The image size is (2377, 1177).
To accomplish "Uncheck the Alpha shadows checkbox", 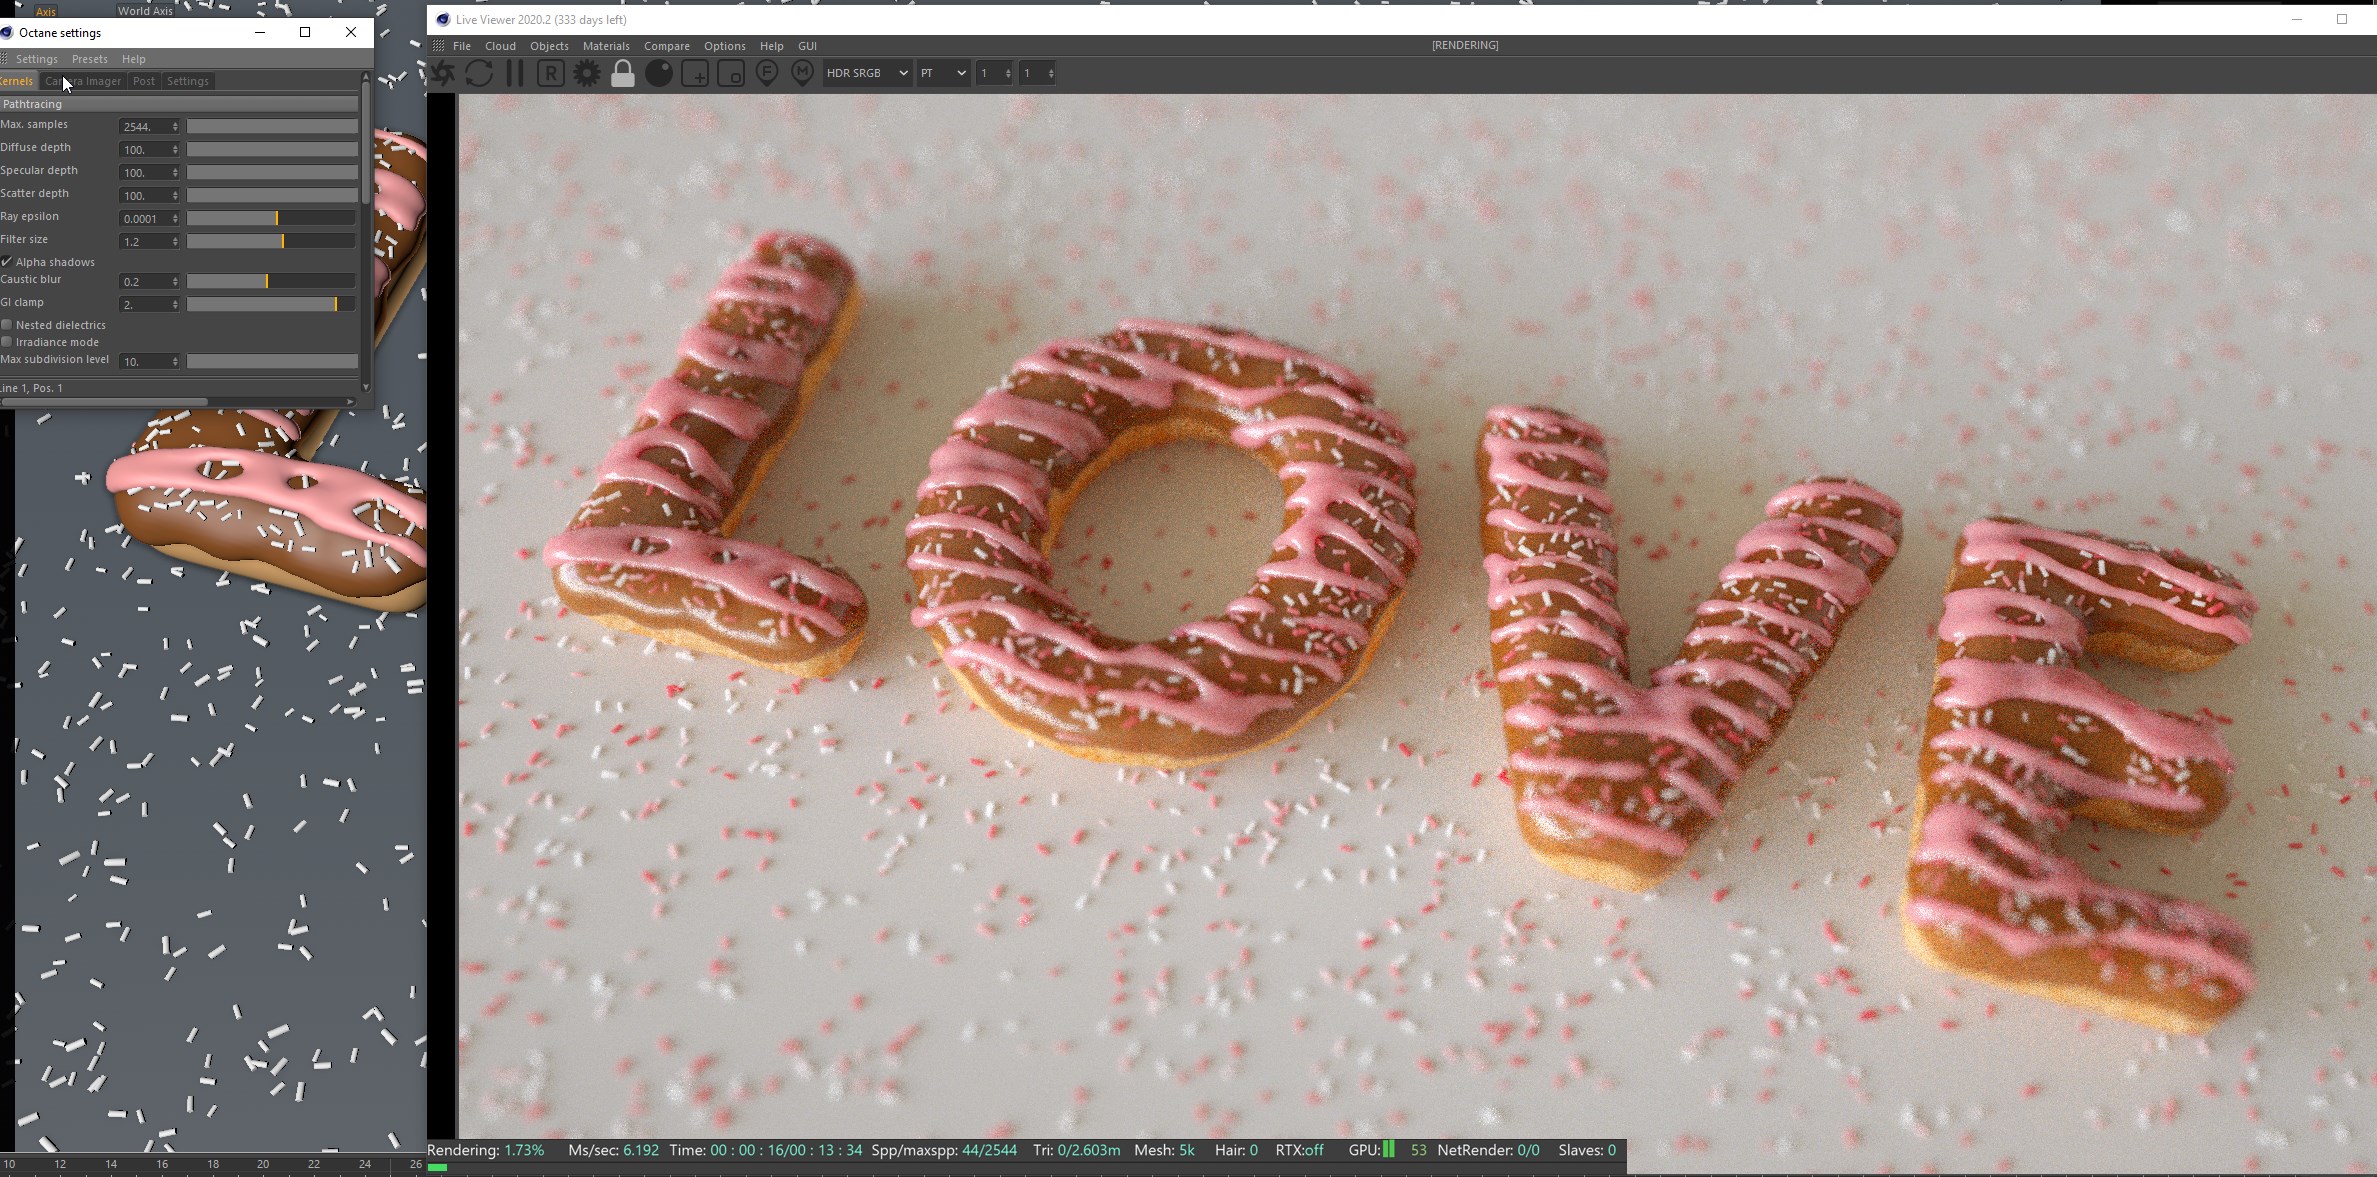I will 7,262.
